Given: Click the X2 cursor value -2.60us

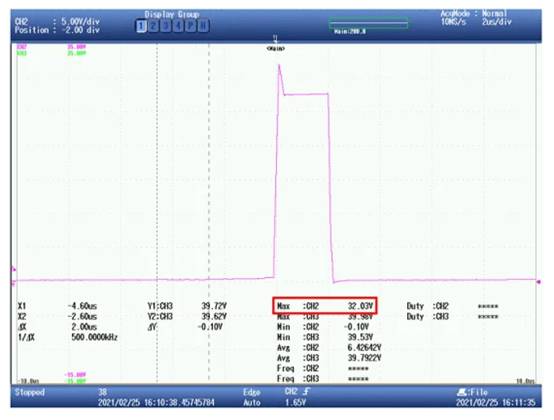Looking at the screenshot, I should click(x=82, y=316).
